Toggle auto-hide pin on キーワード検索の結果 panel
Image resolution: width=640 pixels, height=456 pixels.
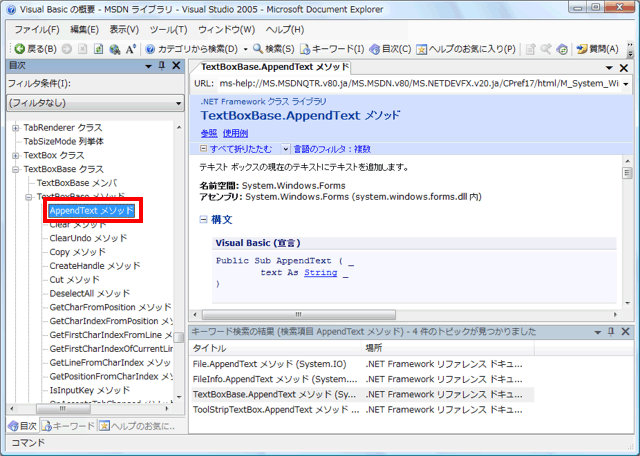pyautogui.click(x=611, y=331)
